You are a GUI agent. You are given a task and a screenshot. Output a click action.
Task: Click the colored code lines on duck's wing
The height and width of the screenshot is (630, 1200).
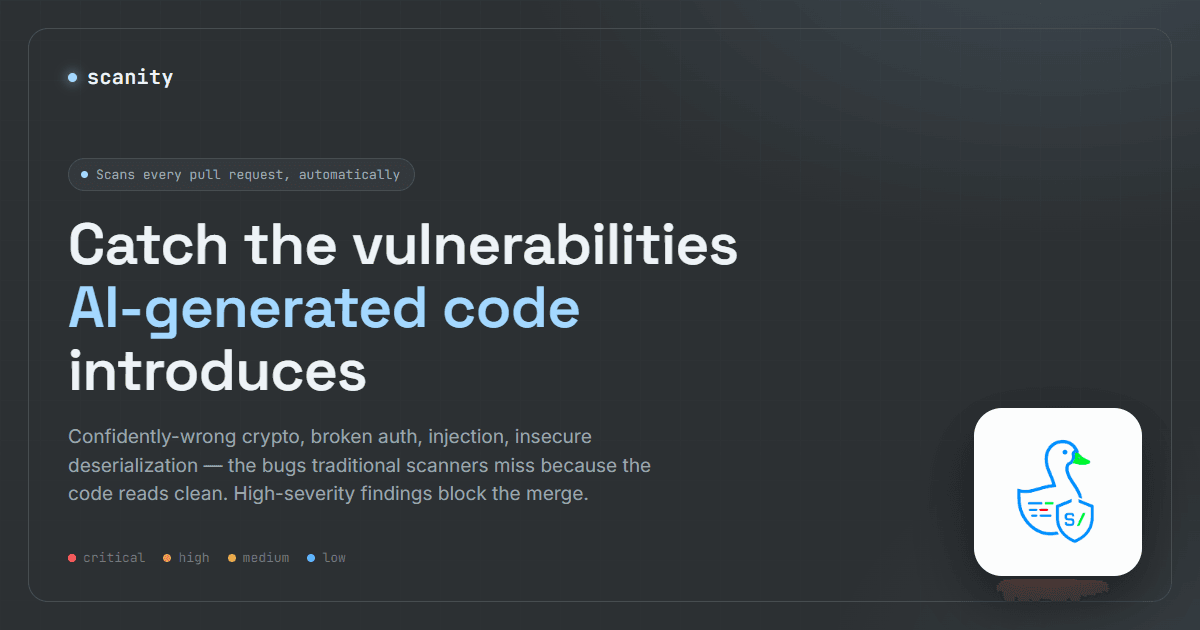[1040, 509]
